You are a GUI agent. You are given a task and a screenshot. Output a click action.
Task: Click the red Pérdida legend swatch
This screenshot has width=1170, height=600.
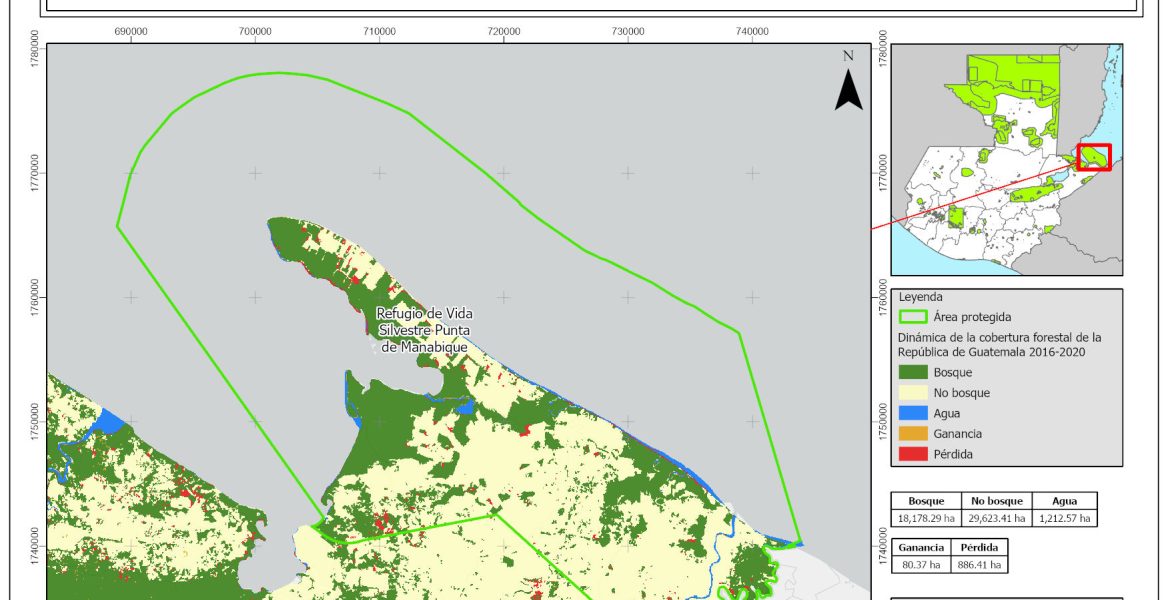coord(913,454)
